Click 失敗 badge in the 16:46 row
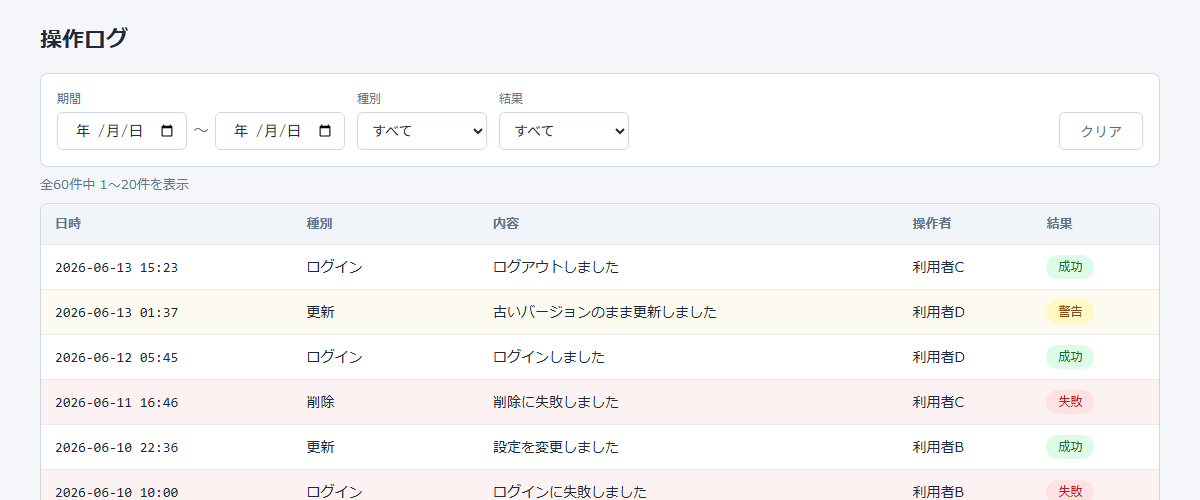 1070,402
